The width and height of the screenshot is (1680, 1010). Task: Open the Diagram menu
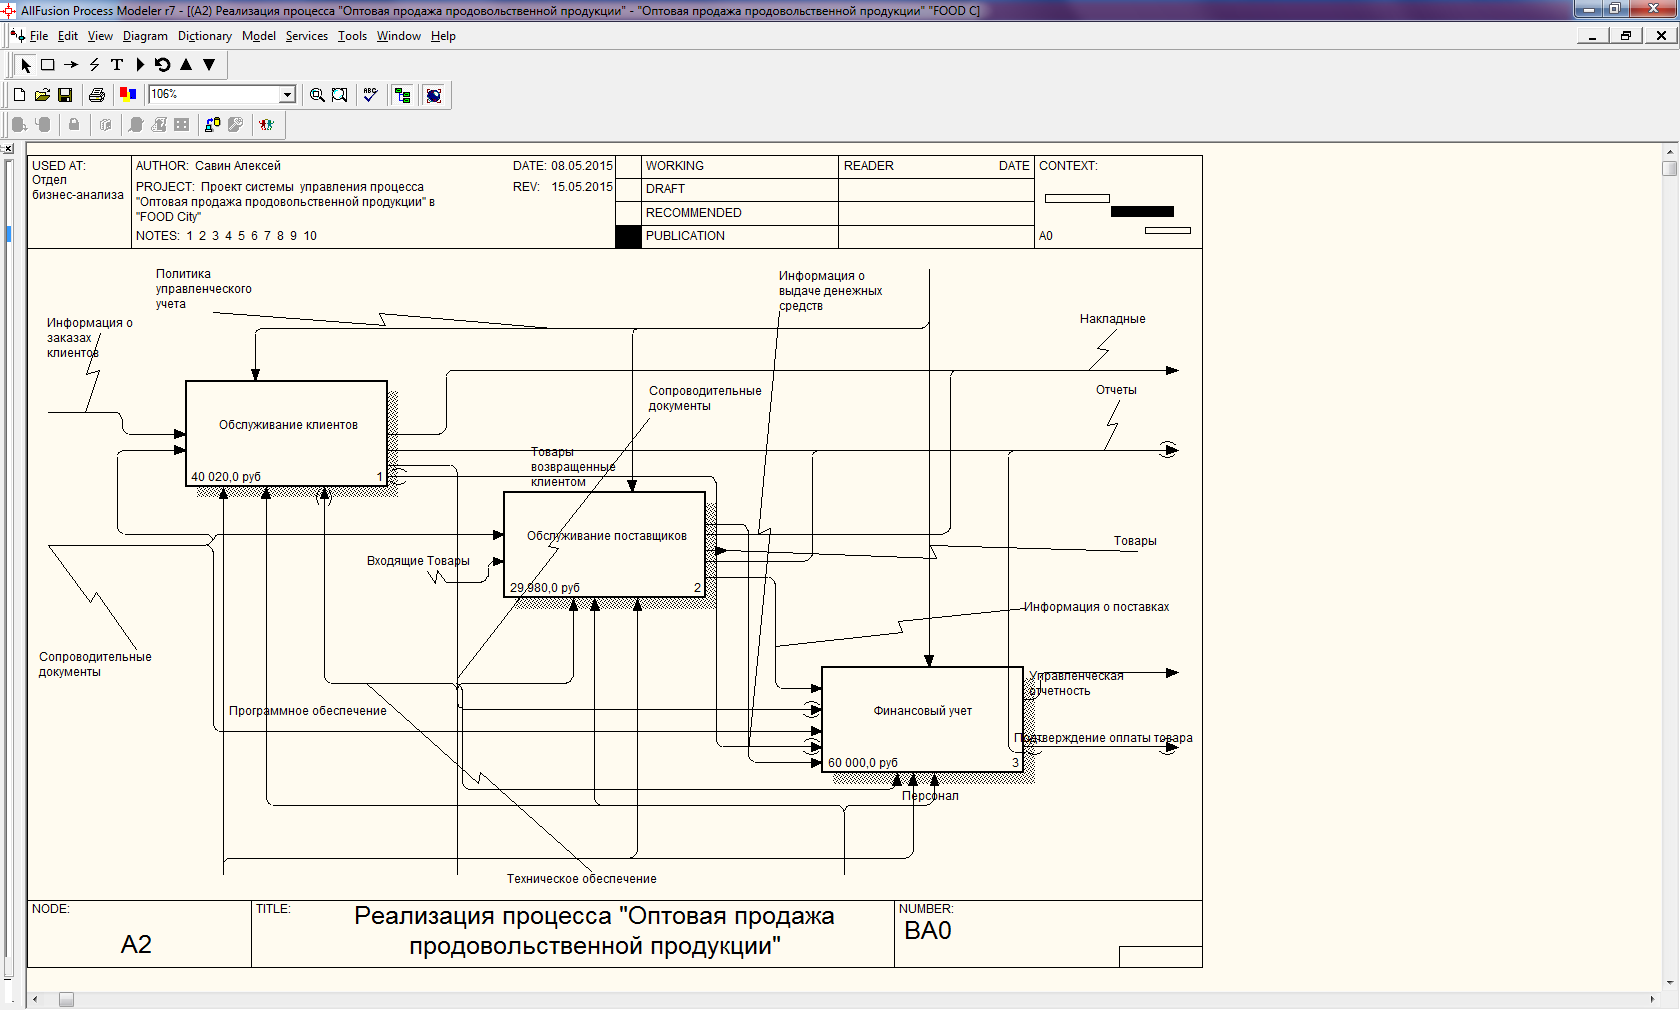(x=145, y=36)
